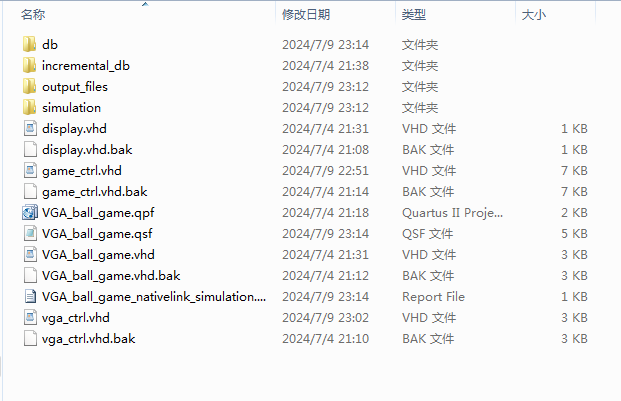Click the sort arrow above 名称 column
Image resolution: width=621 pixels, height=401 pixels.
pyautogui.click(x=145, y=4)
